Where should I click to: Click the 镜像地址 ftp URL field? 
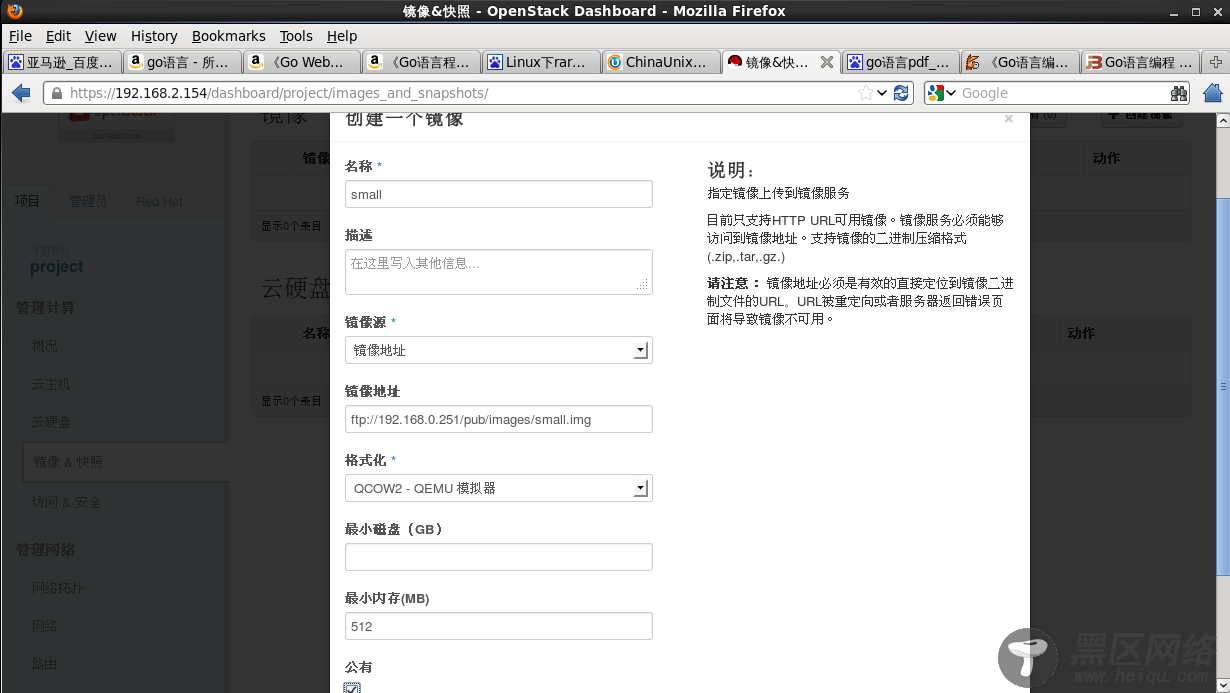499,419
